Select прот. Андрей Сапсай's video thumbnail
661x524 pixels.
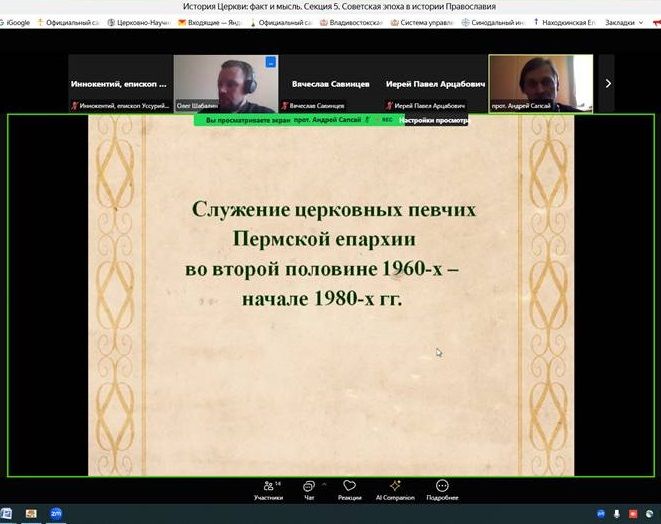[540, 82]
